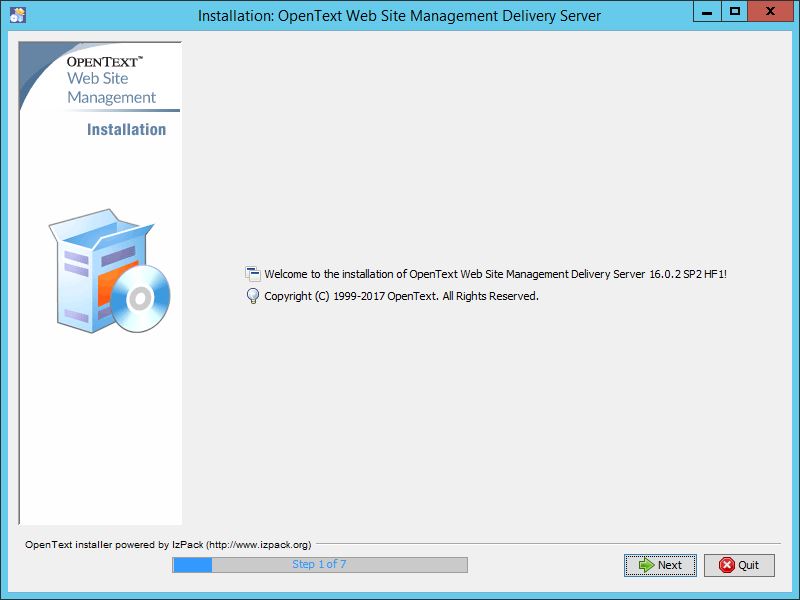
Task: Click the window icon beside the Welcome message
Action: pos(253,274)
